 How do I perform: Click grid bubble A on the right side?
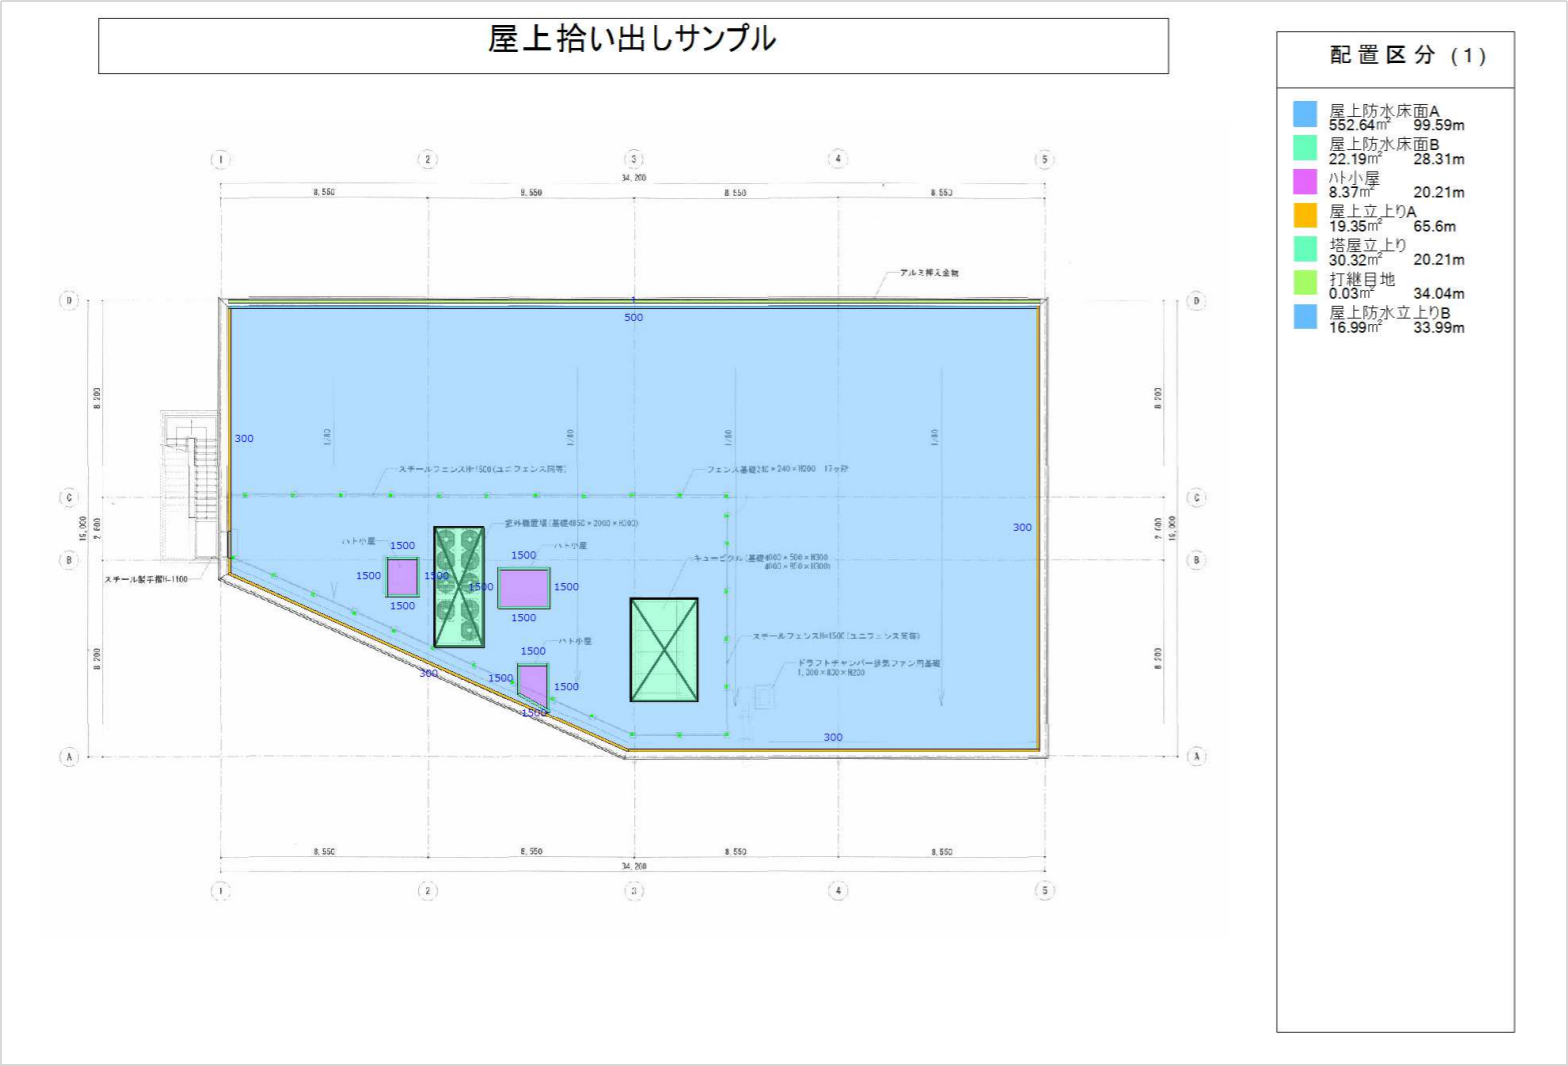coord(1196,756)
